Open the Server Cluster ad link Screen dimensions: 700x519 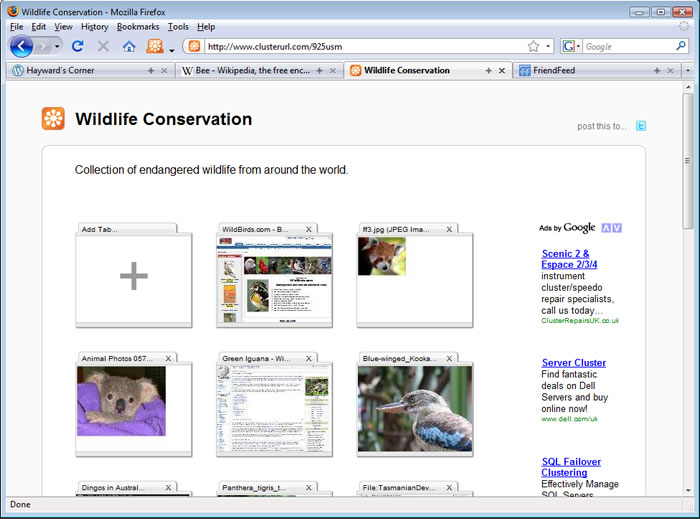(x=573, y=363)
